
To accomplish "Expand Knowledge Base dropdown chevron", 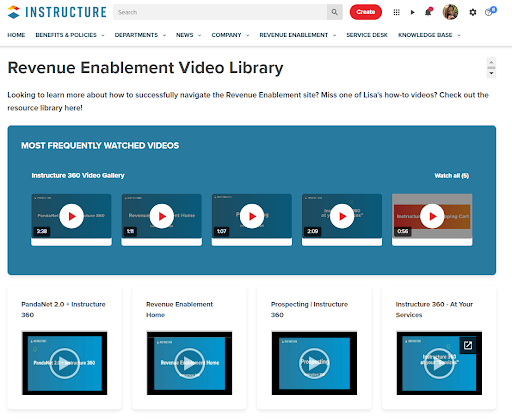I will point(459,35).
